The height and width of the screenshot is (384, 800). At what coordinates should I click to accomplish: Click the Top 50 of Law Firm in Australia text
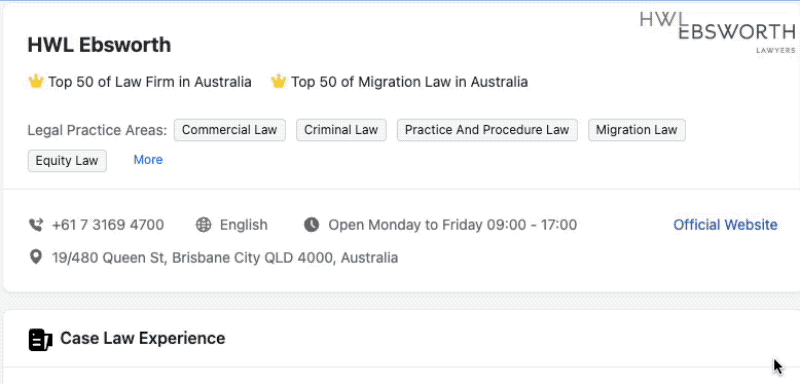[150, 82]
